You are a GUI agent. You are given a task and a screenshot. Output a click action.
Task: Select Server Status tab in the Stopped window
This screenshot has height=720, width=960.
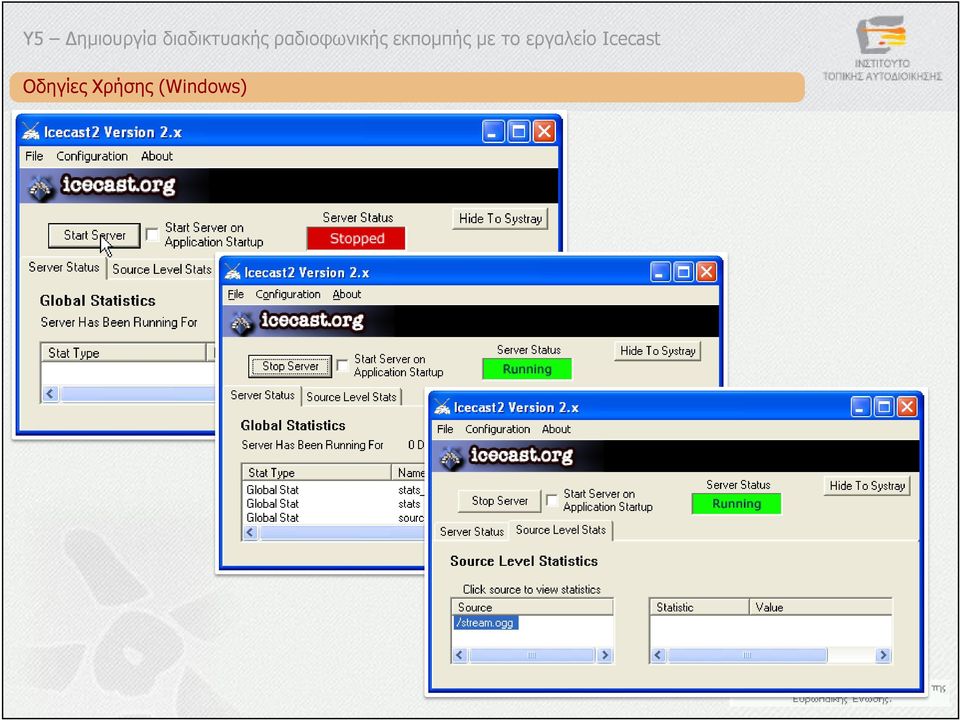click(x=64, y=268)
